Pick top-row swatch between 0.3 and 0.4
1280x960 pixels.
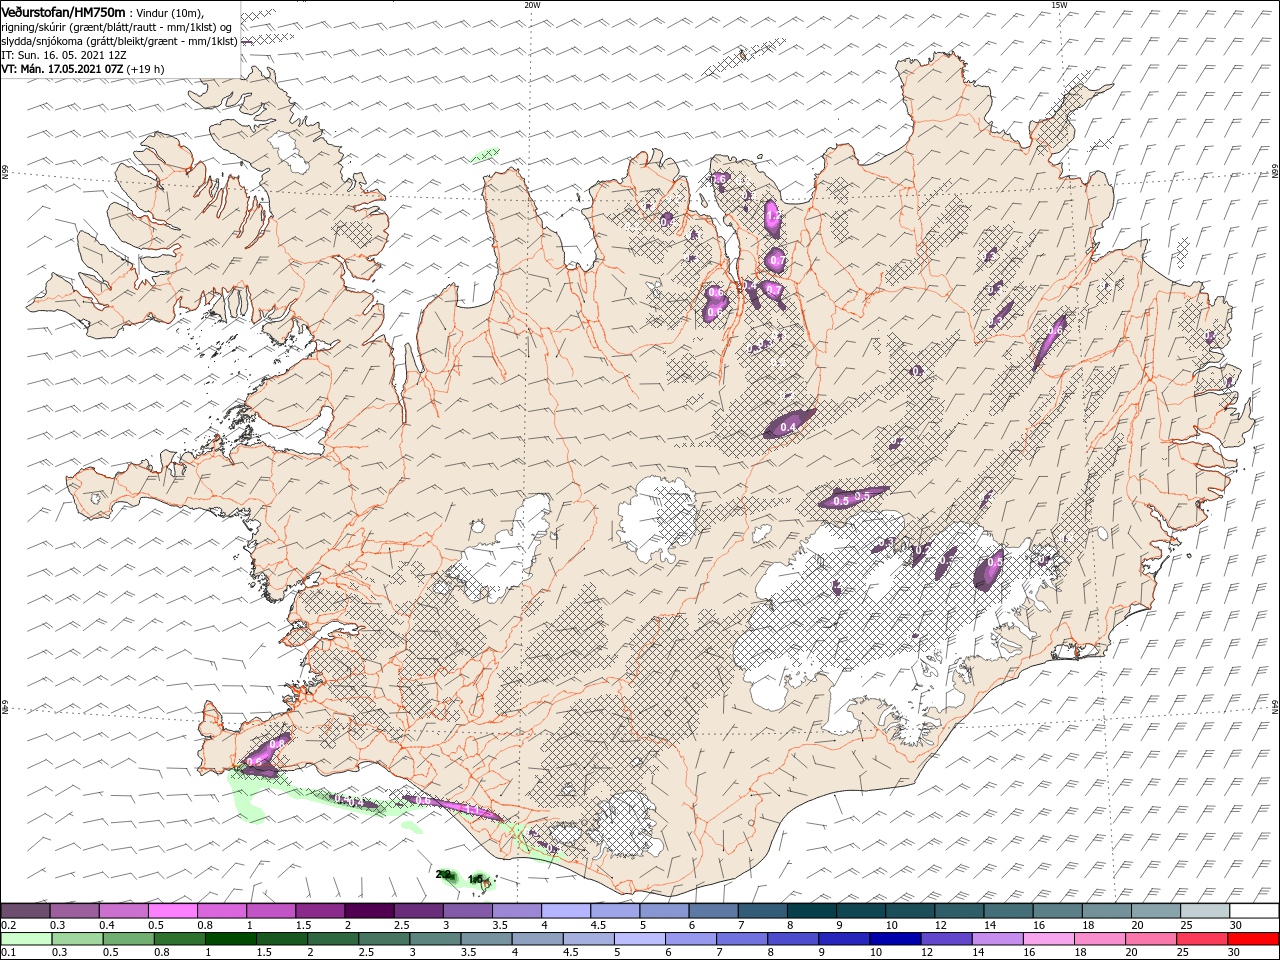[x=74, y=911]
